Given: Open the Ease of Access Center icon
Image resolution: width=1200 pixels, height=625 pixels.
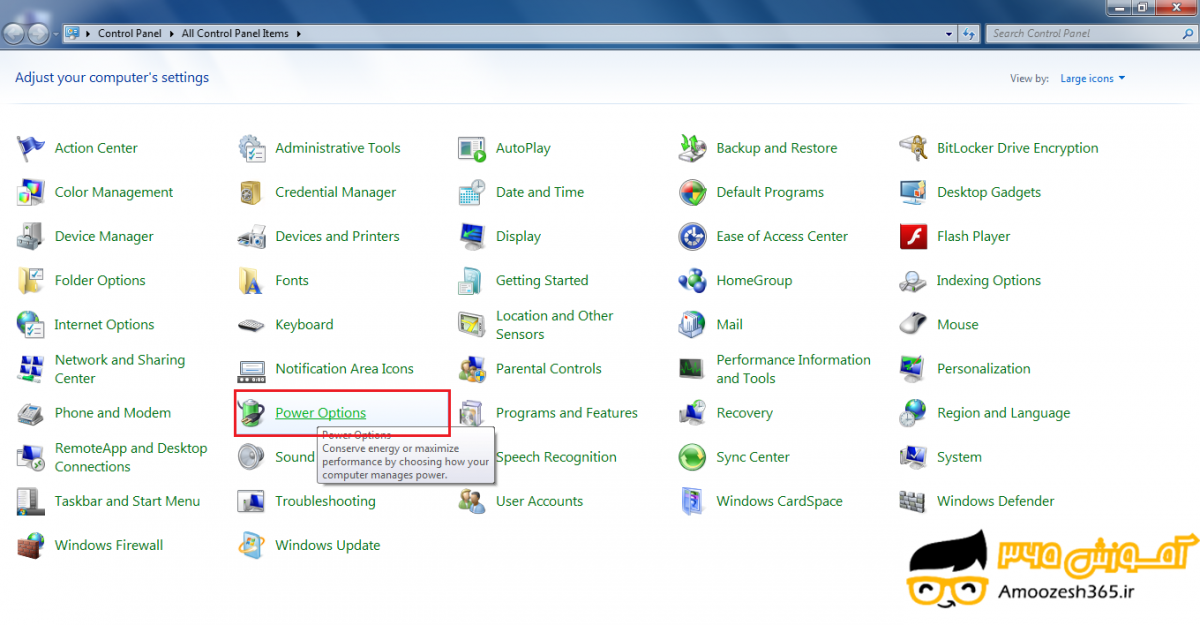Looking at the screenshot, I should click(692, 237).
